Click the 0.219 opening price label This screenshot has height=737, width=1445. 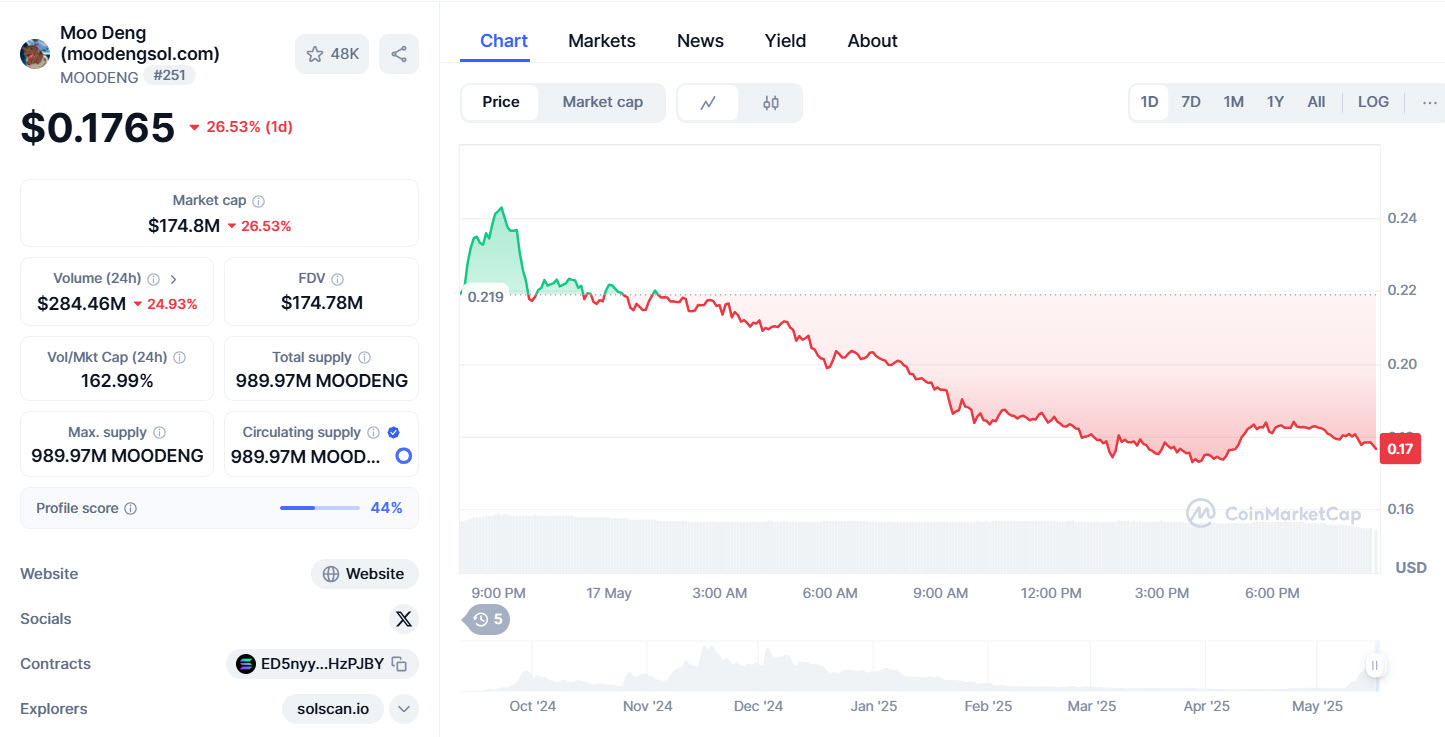(485, 297)
